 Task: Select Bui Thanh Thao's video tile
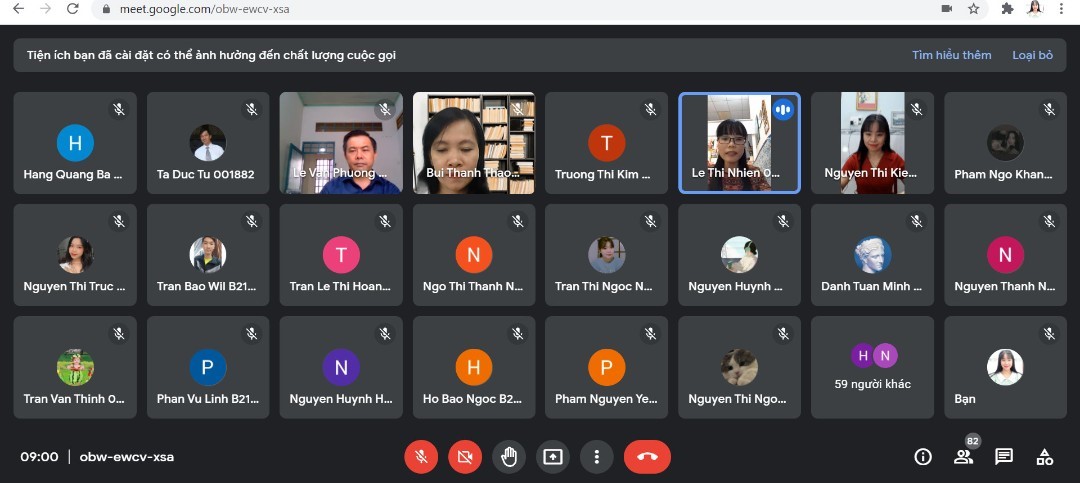coord(473,142)
